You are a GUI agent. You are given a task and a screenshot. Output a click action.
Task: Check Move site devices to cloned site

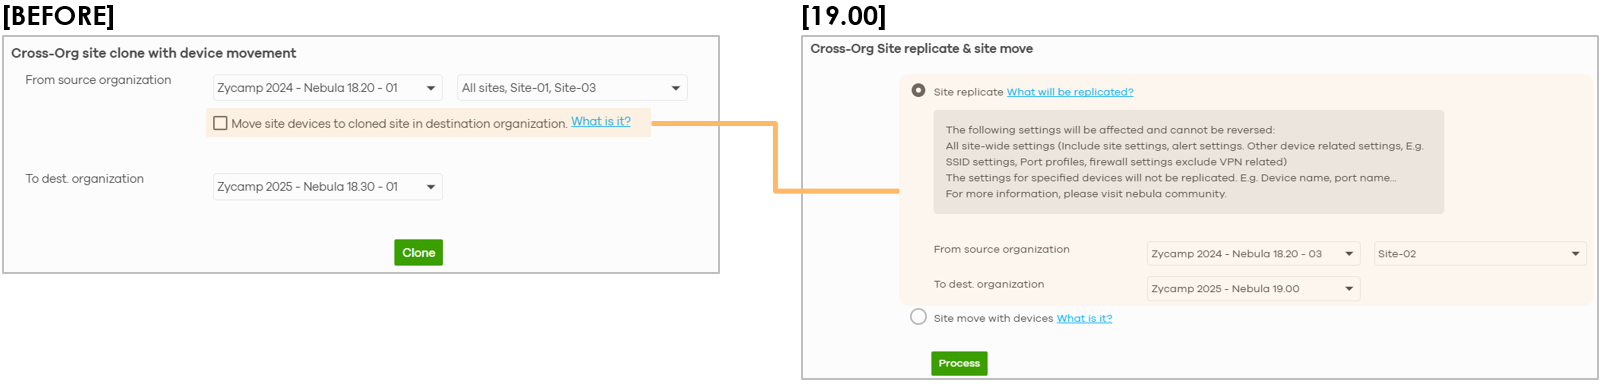pos(220,123)
